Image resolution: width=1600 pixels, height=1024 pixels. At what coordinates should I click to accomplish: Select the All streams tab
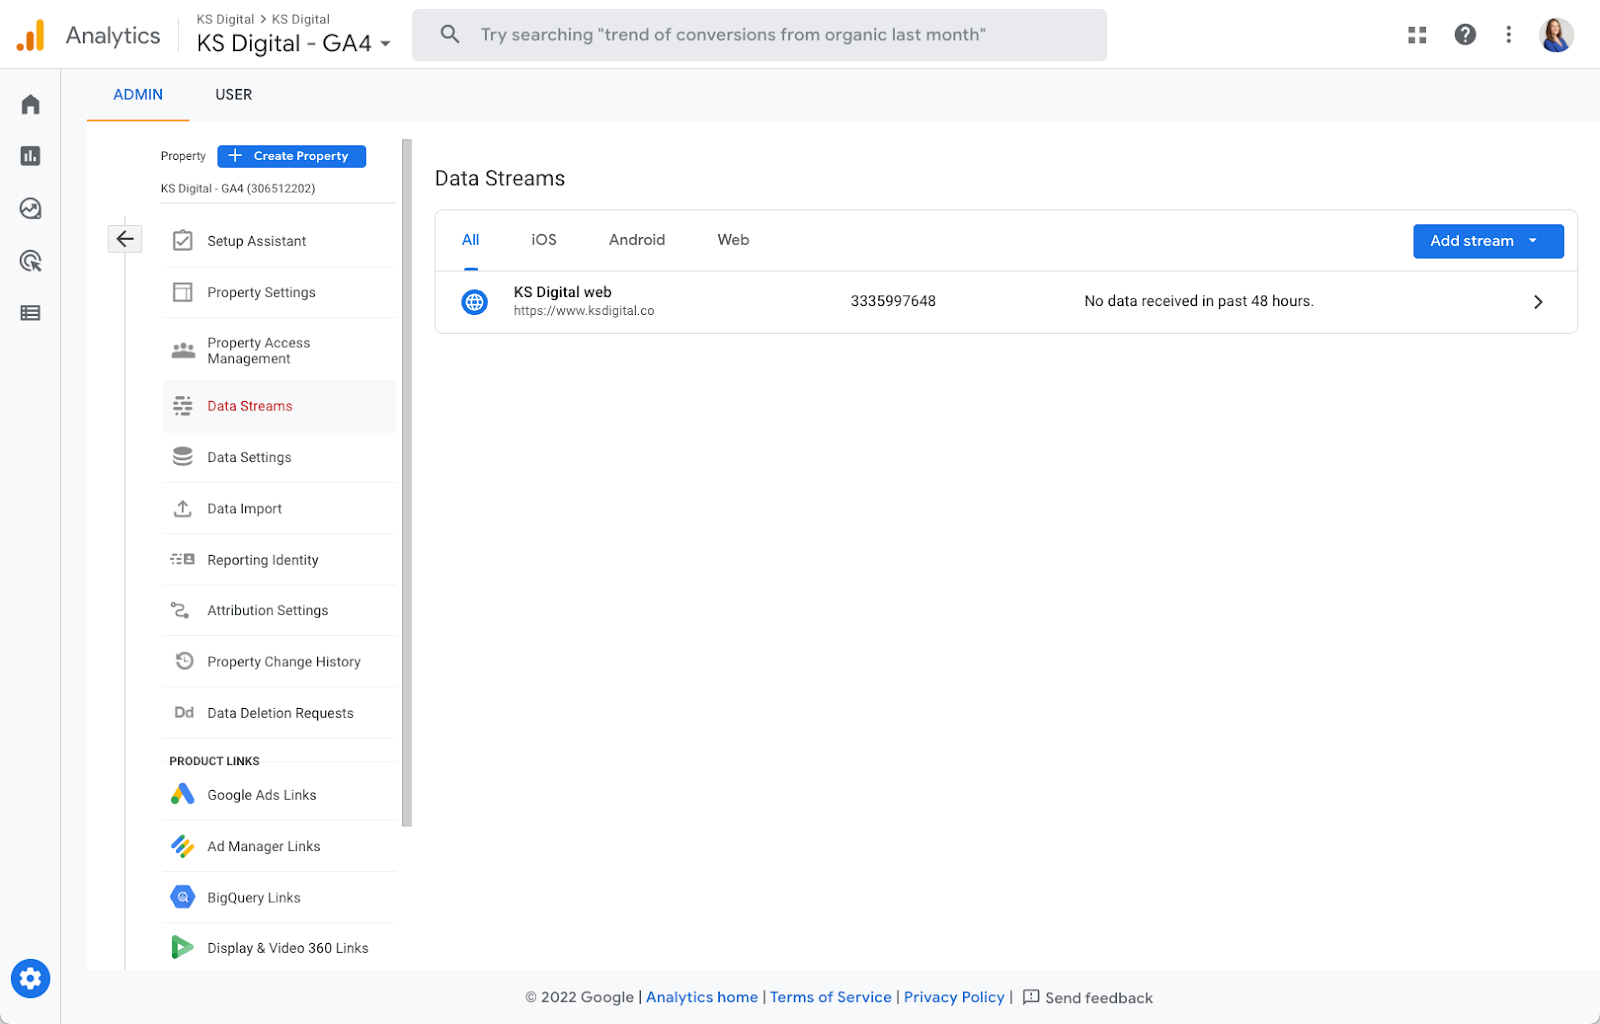point(471,240)
